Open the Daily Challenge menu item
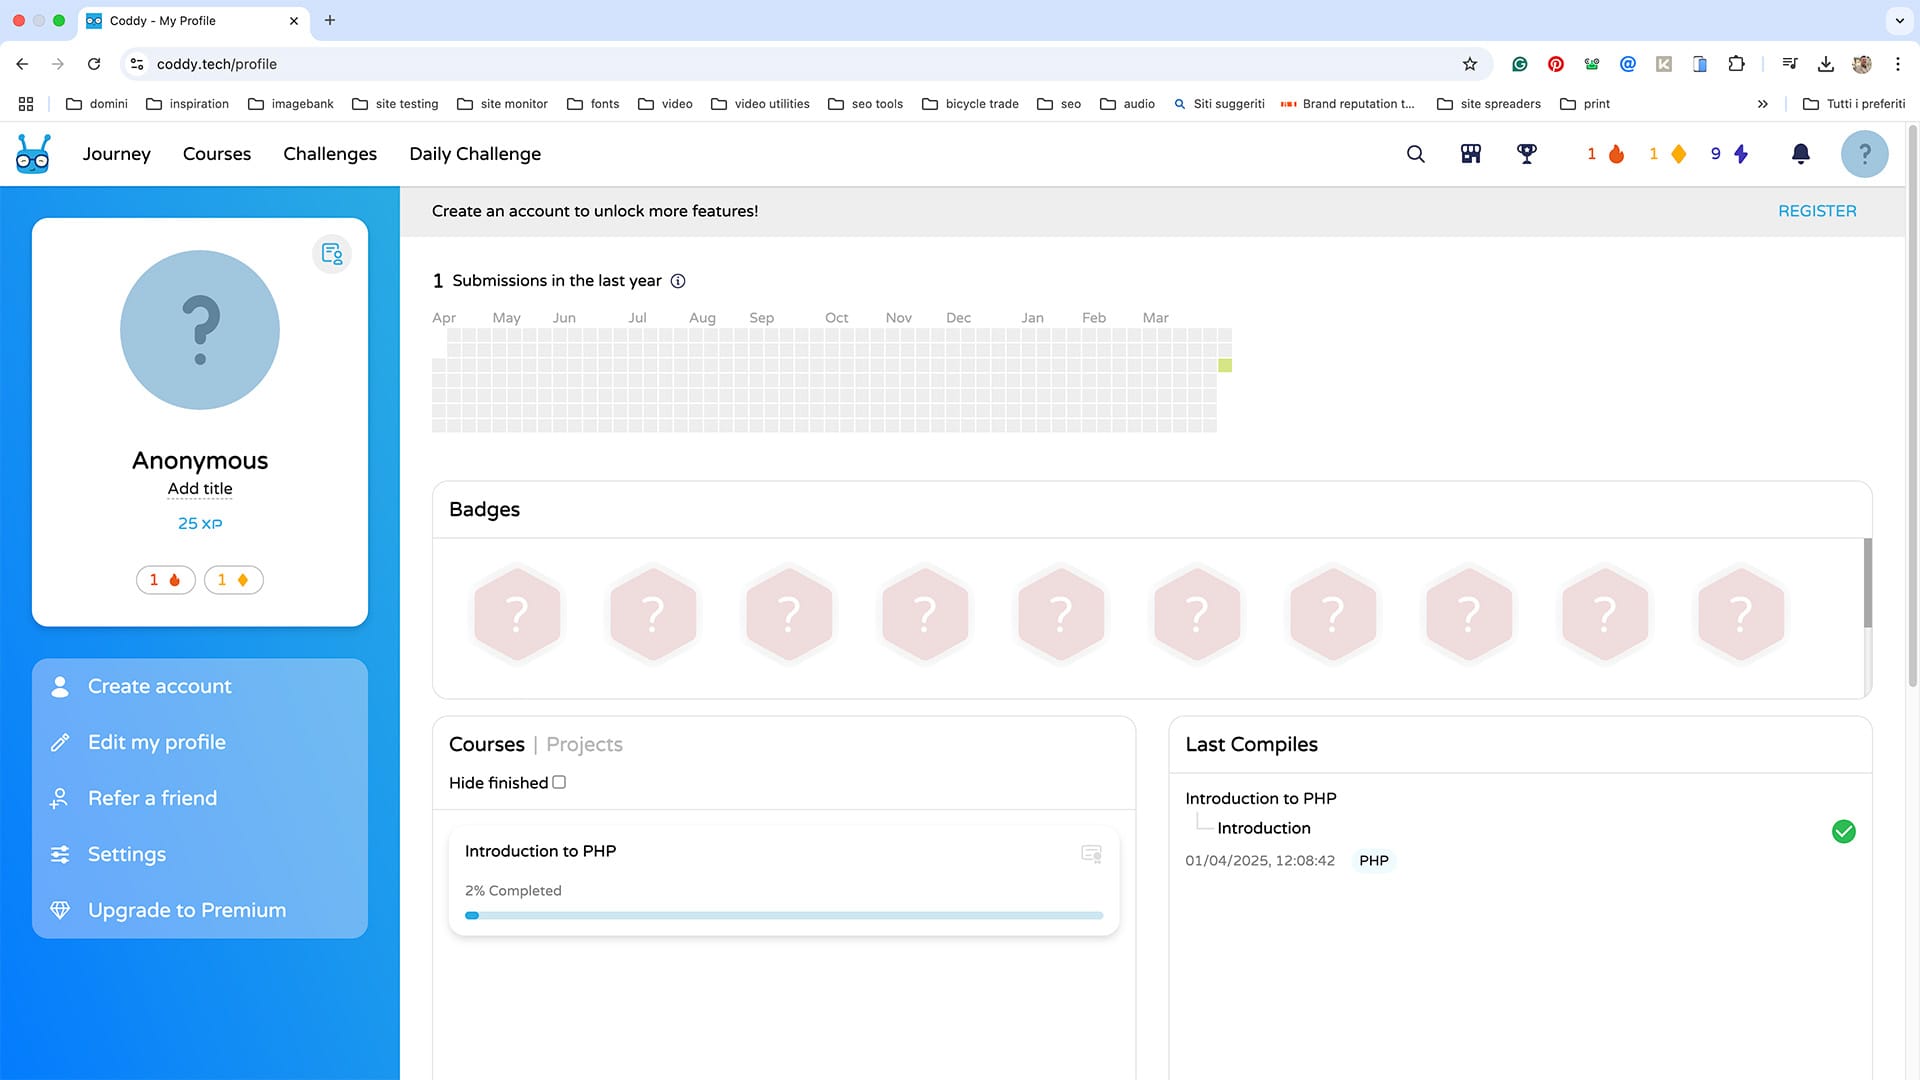Screen dimensions: 1920x1080 click(475, 154)
